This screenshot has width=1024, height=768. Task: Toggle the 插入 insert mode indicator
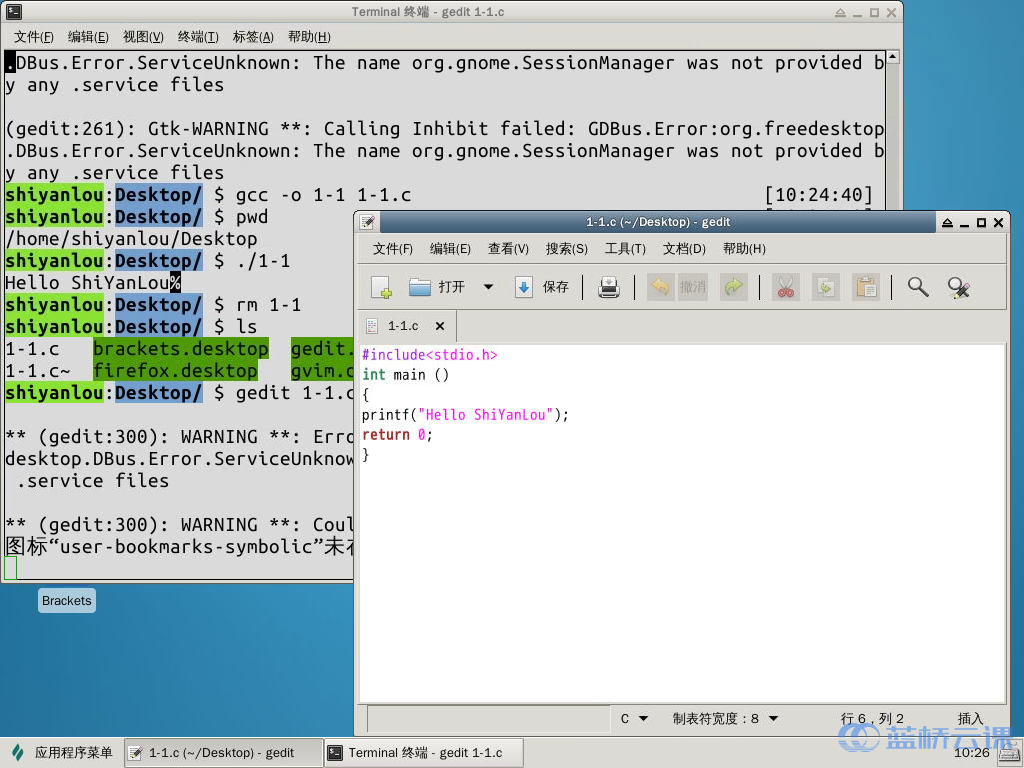[x=970, y=718]
